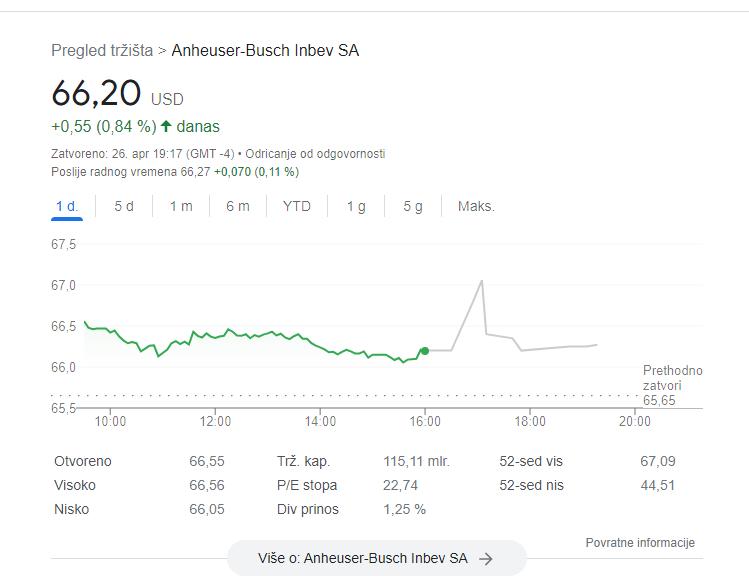Viewport: 749px width, 587px height.
Task: Open the Povratne informacije feedback link
Action: tap(640, 543)
